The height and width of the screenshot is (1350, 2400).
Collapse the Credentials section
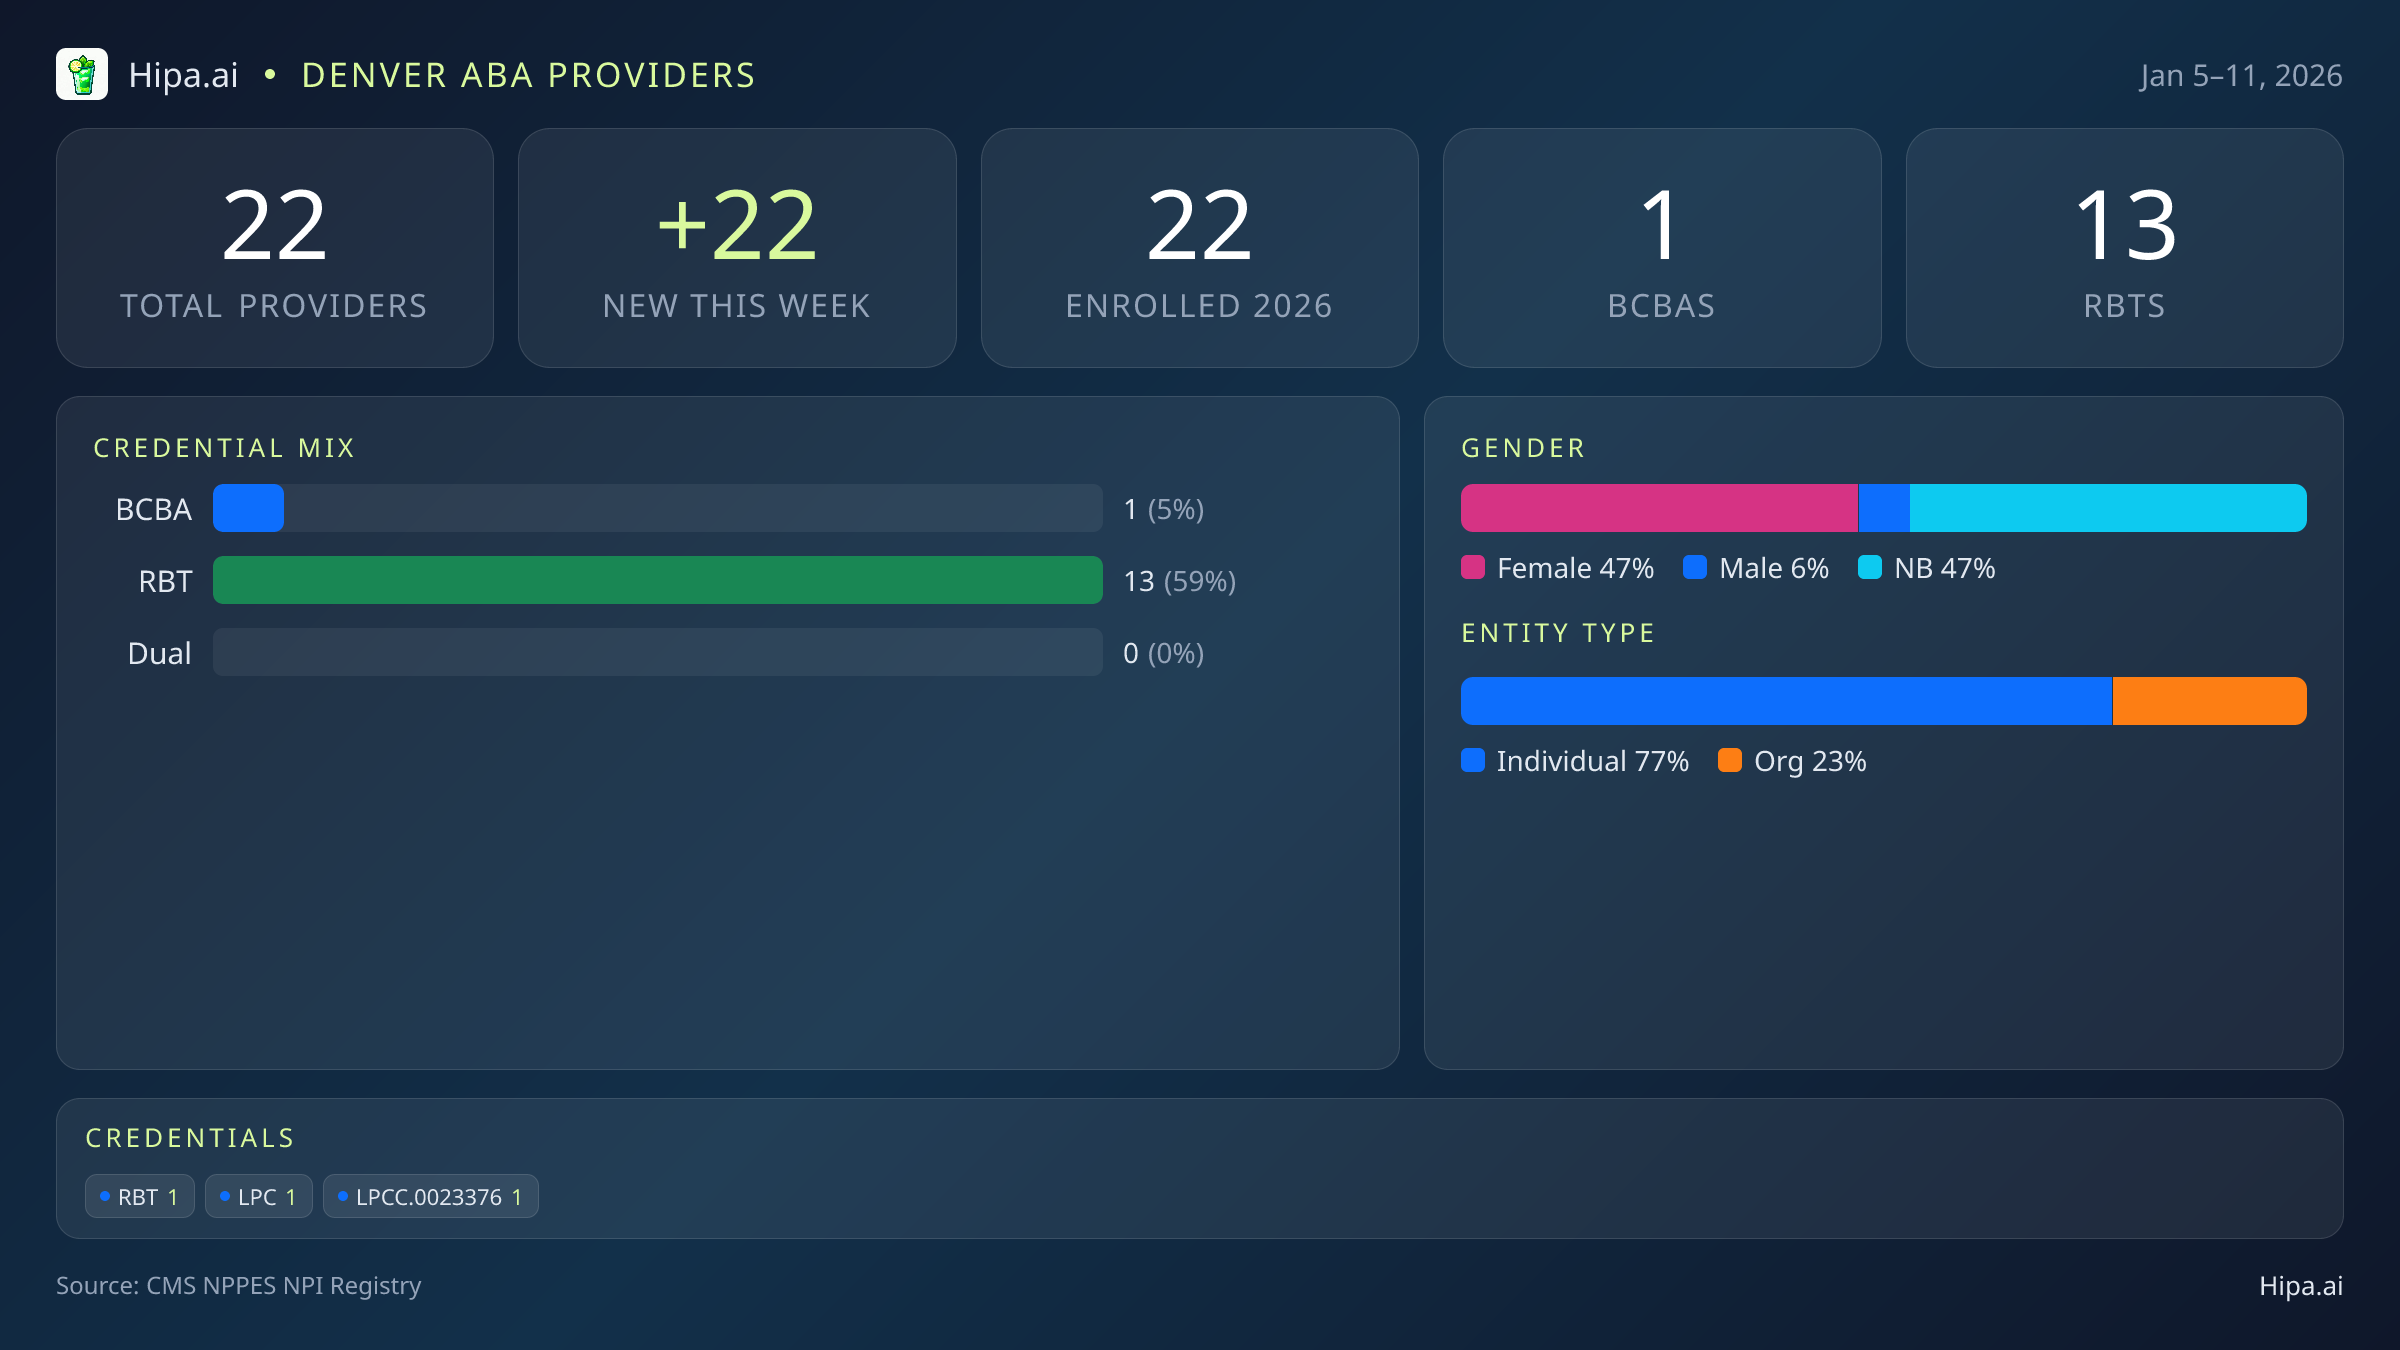(190, 1137)
